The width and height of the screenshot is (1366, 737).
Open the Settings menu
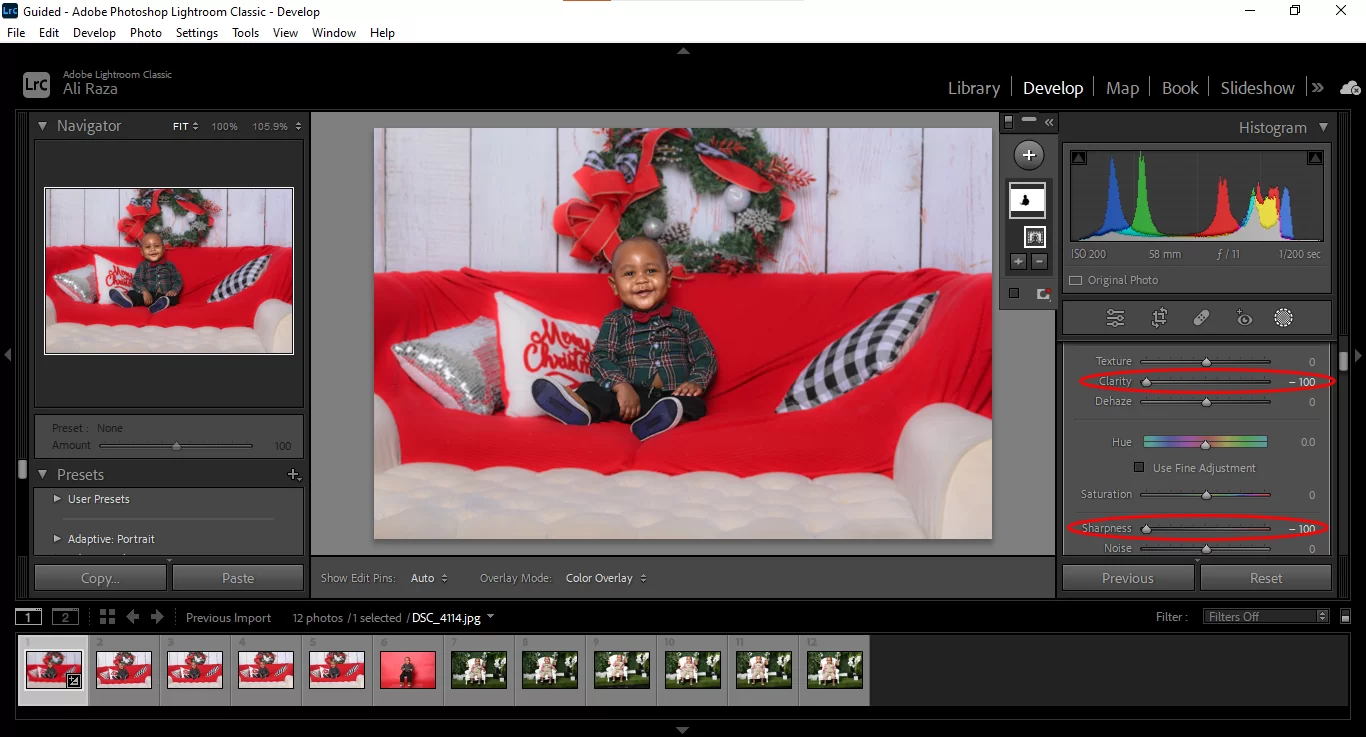click(x=197, y=33)
